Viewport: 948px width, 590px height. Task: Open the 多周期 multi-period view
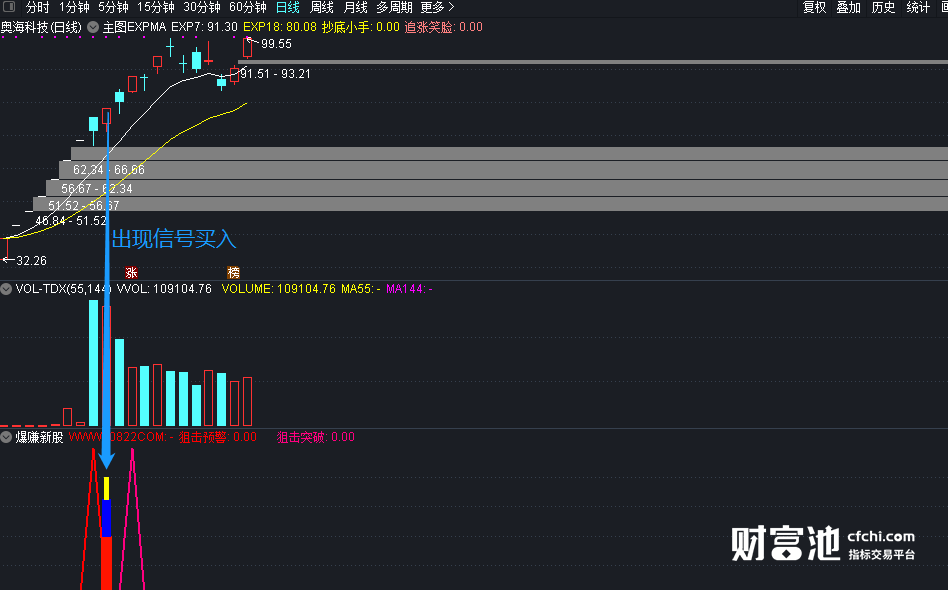(394, 7)
